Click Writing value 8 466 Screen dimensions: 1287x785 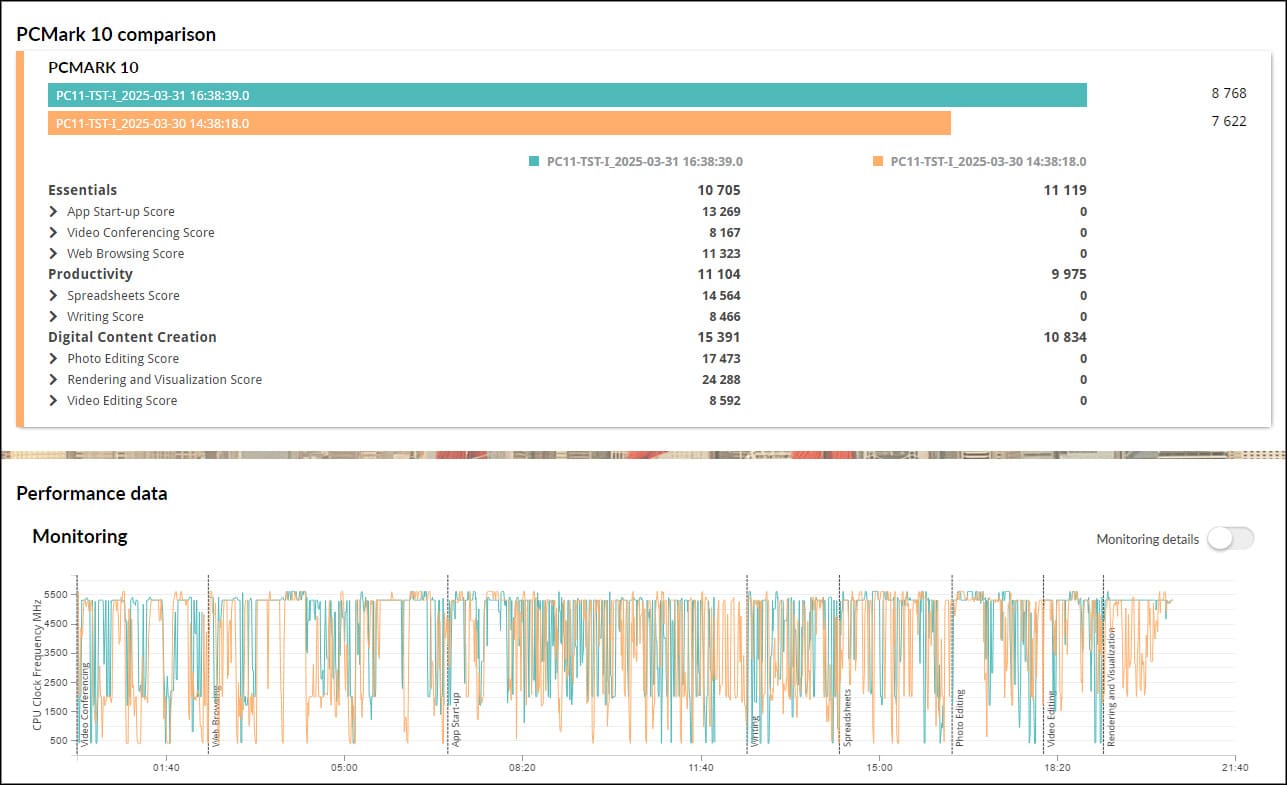[725, 317]
